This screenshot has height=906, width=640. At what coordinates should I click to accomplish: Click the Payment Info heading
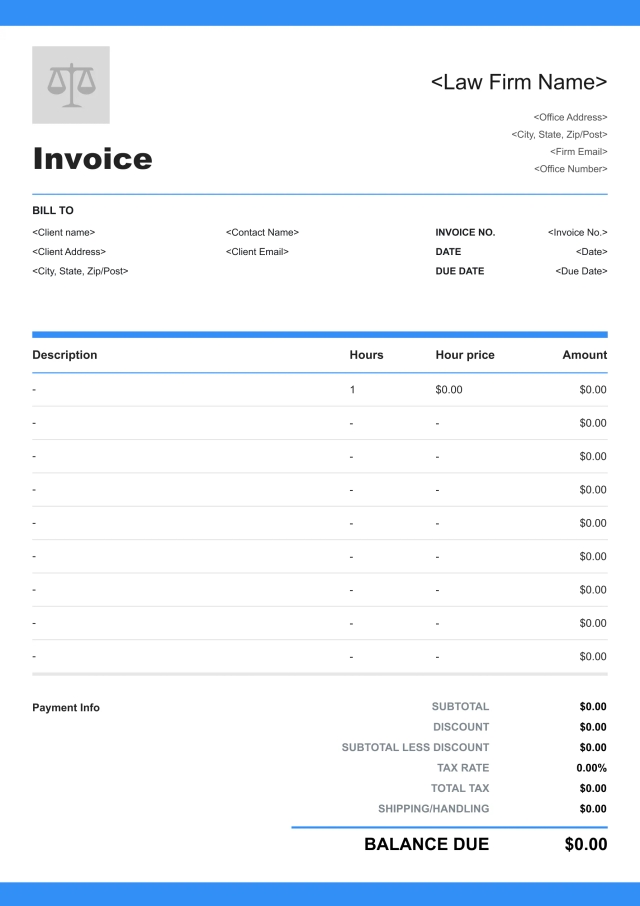click(66, 708)
